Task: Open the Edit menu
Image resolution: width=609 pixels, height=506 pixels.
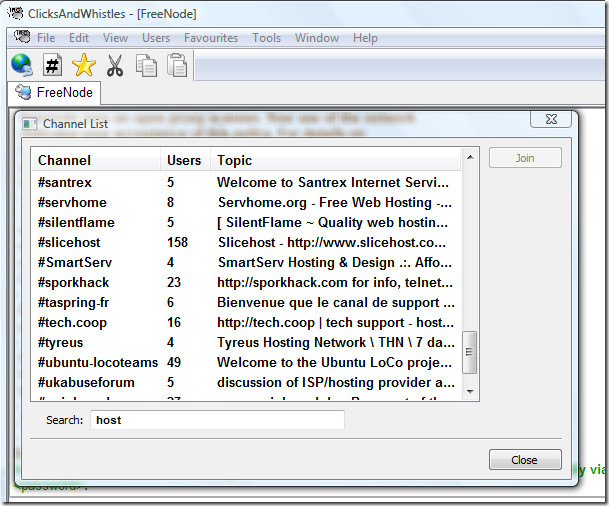Action: (x=79, y=38)
